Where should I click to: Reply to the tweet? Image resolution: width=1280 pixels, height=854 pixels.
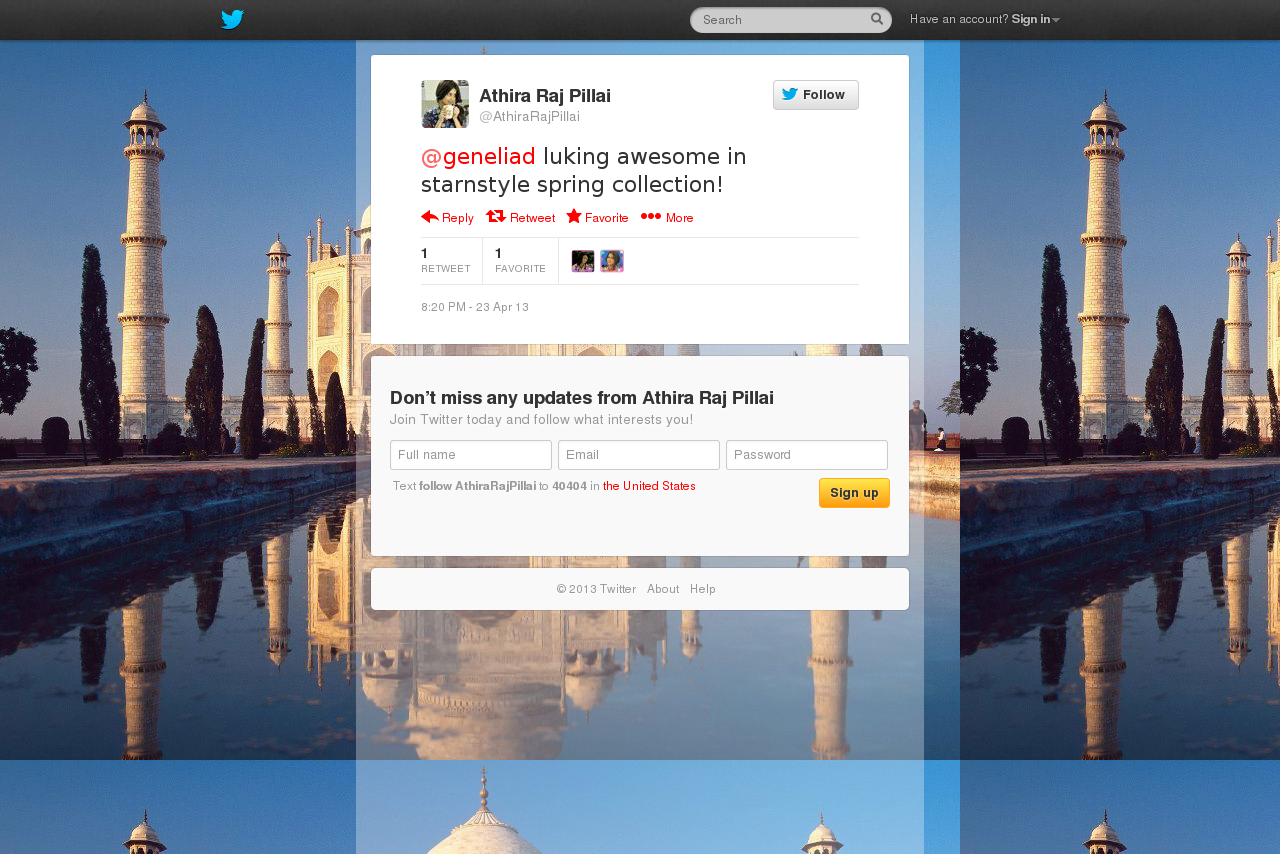point(447,217)
